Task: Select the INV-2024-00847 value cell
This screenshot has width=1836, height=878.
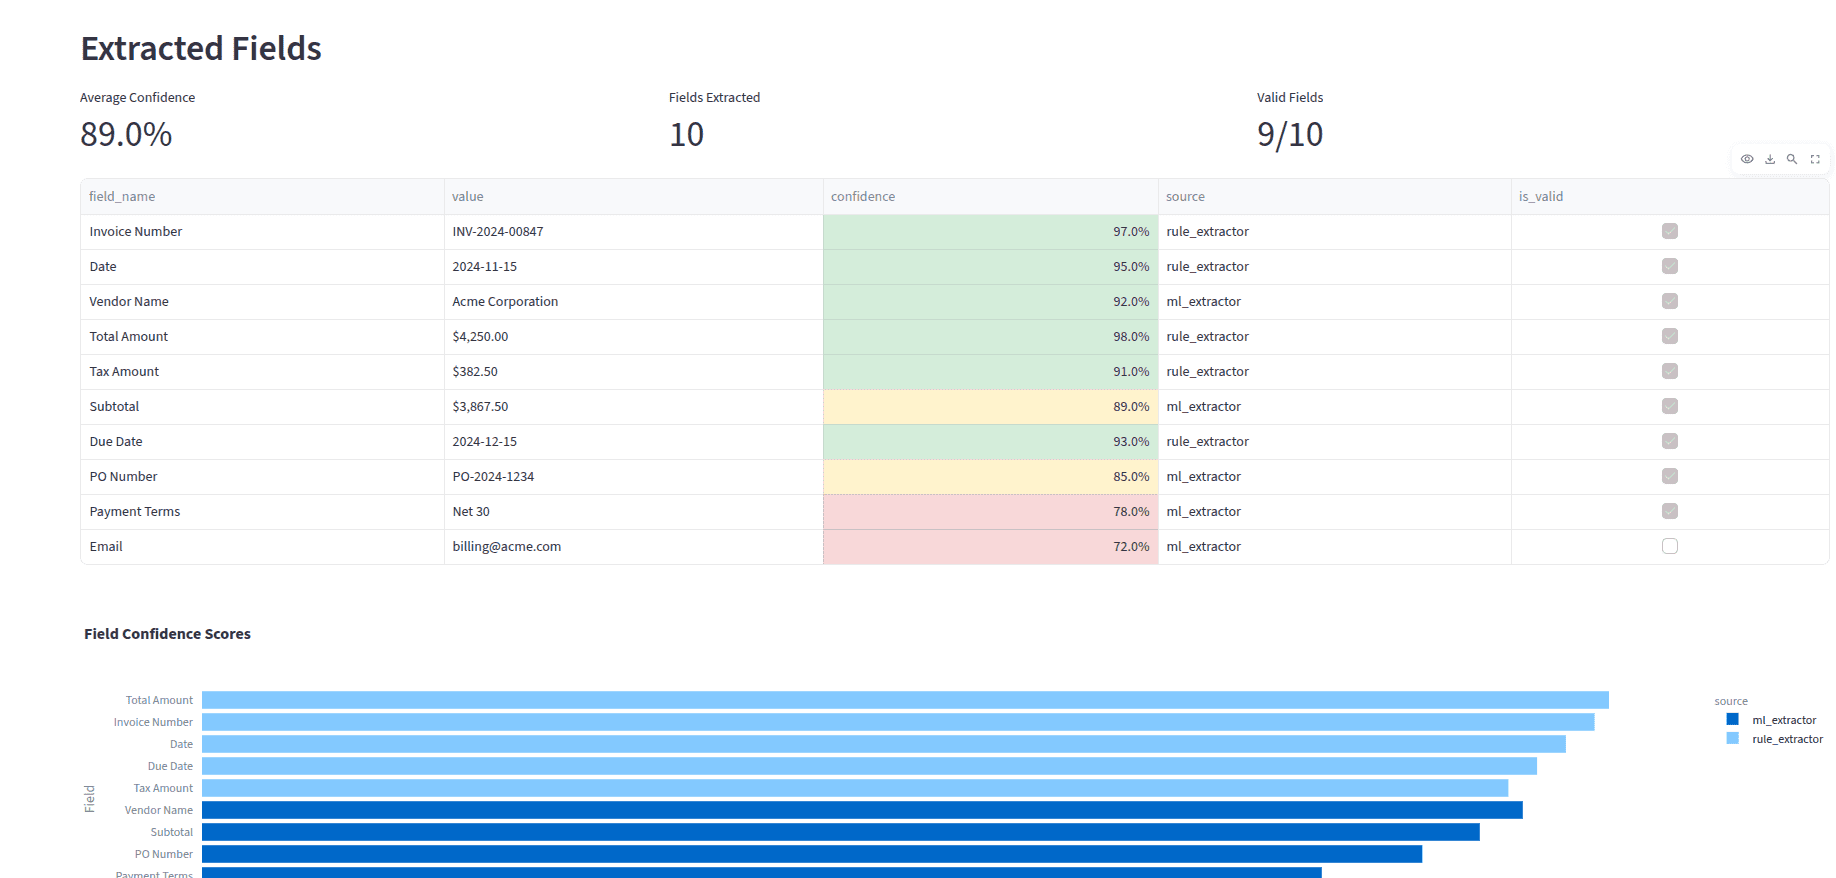Action: (x=633, y=232)
